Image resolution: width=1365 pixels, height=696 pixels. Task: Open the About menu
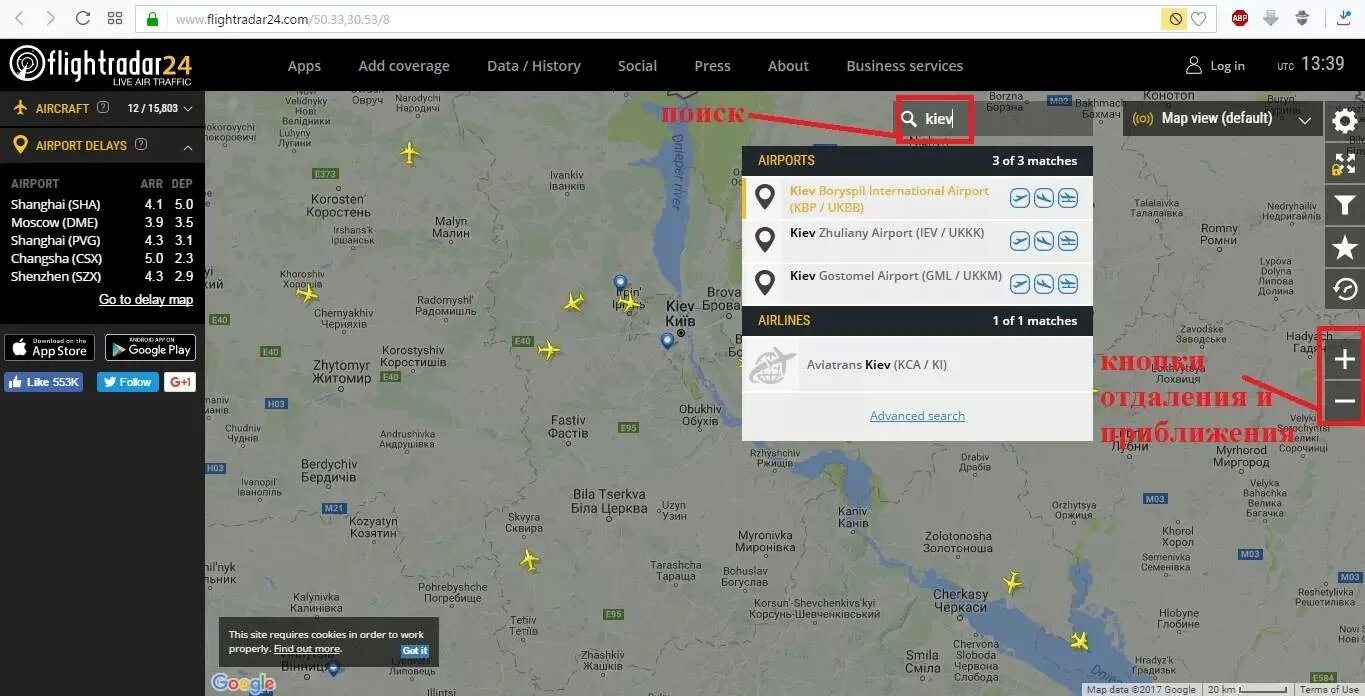click(788, 65)
